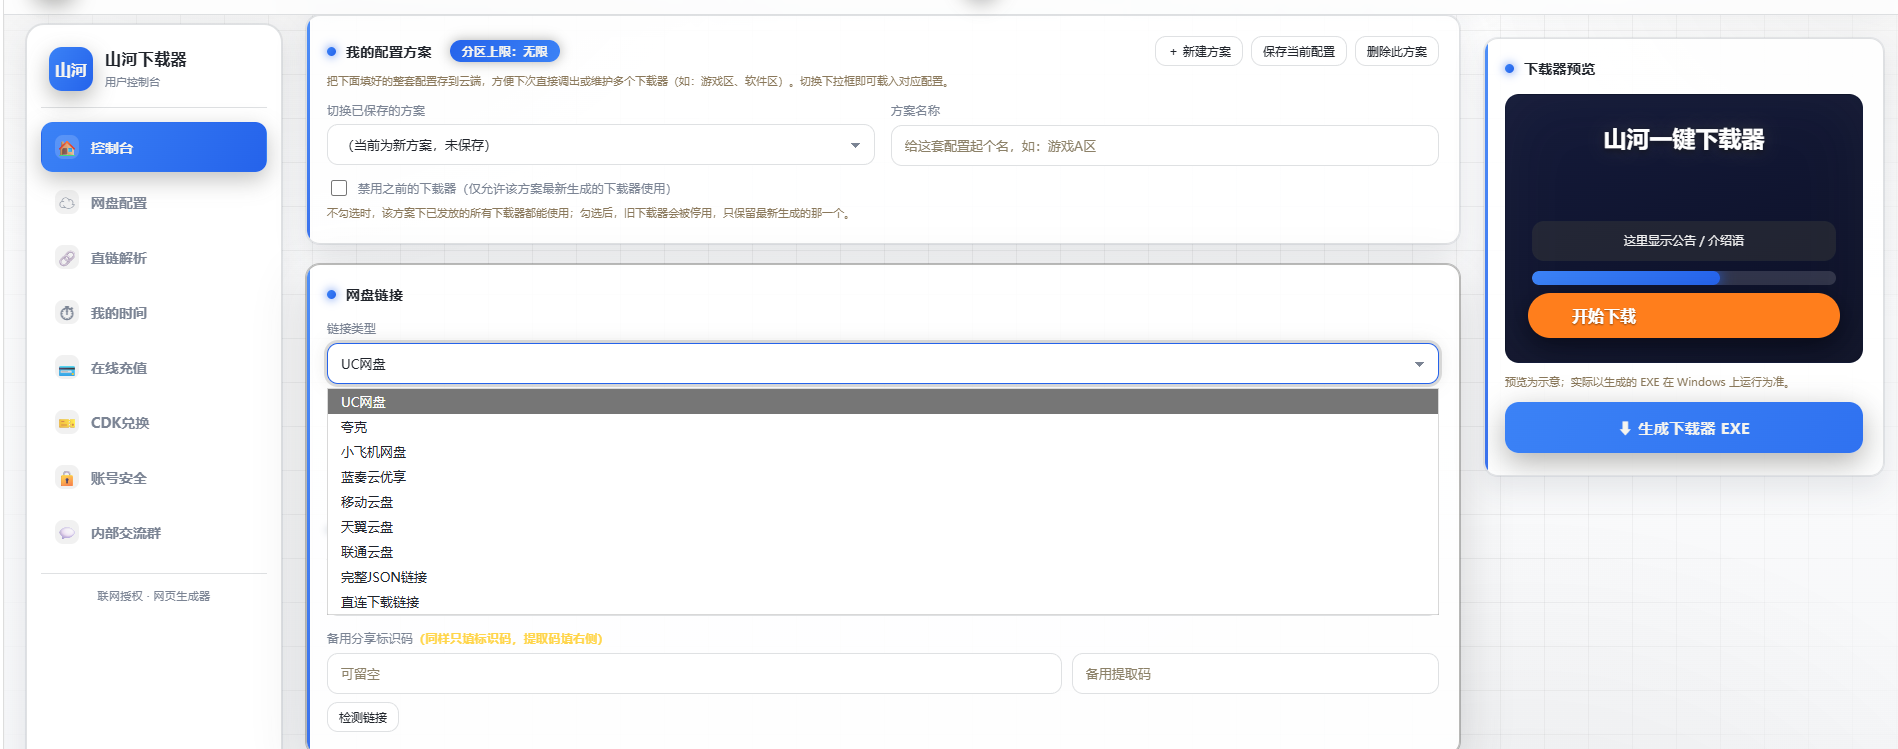Click the 删除此方案 button
The image size is (1898, 749).
pyautogui.click(x=1397, y=51)
